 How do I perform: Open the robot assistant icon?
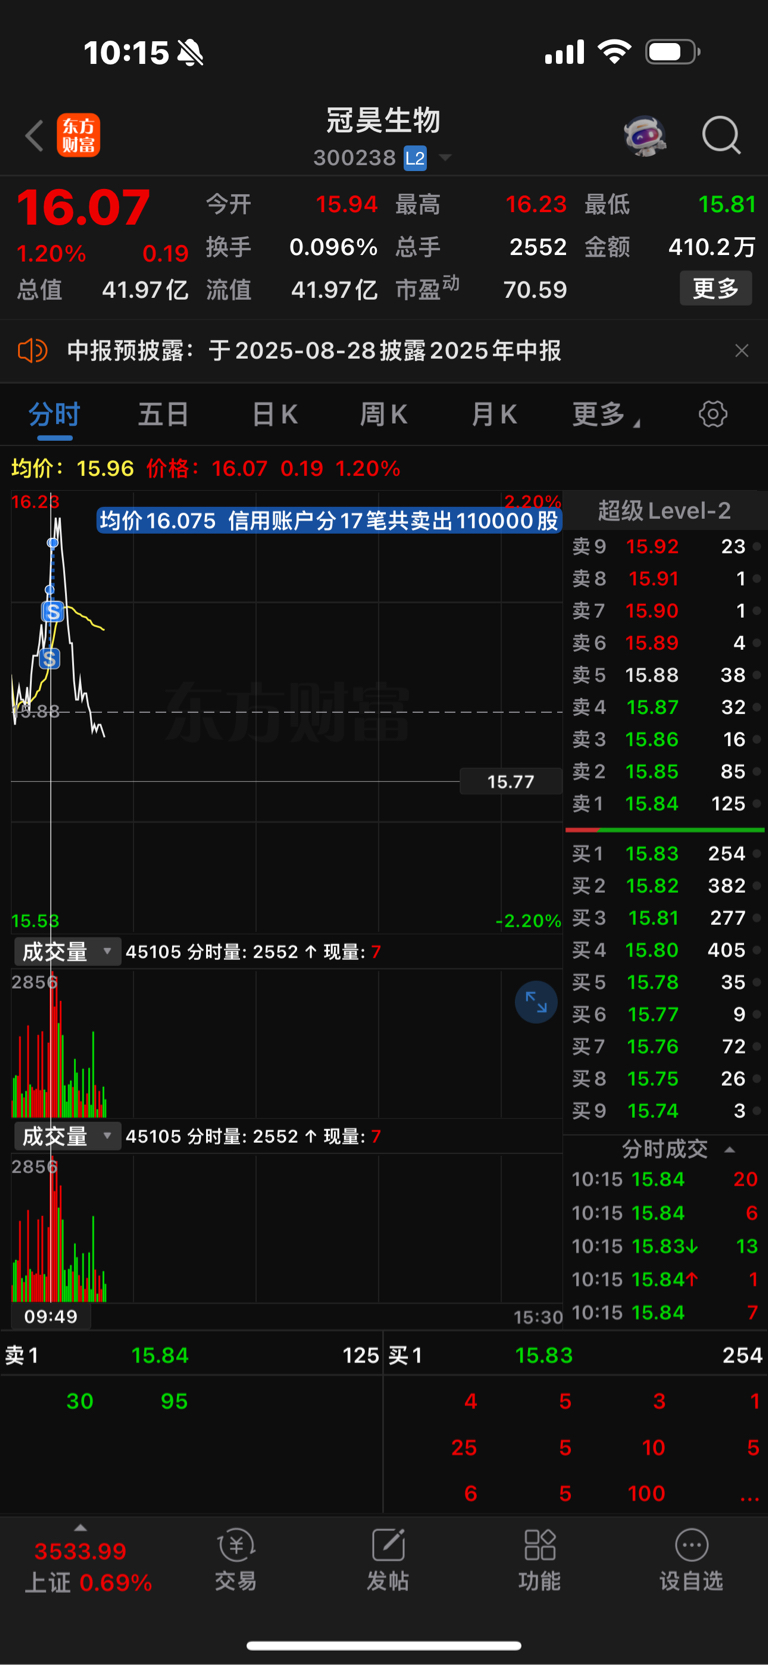click(x=645, y=135)
